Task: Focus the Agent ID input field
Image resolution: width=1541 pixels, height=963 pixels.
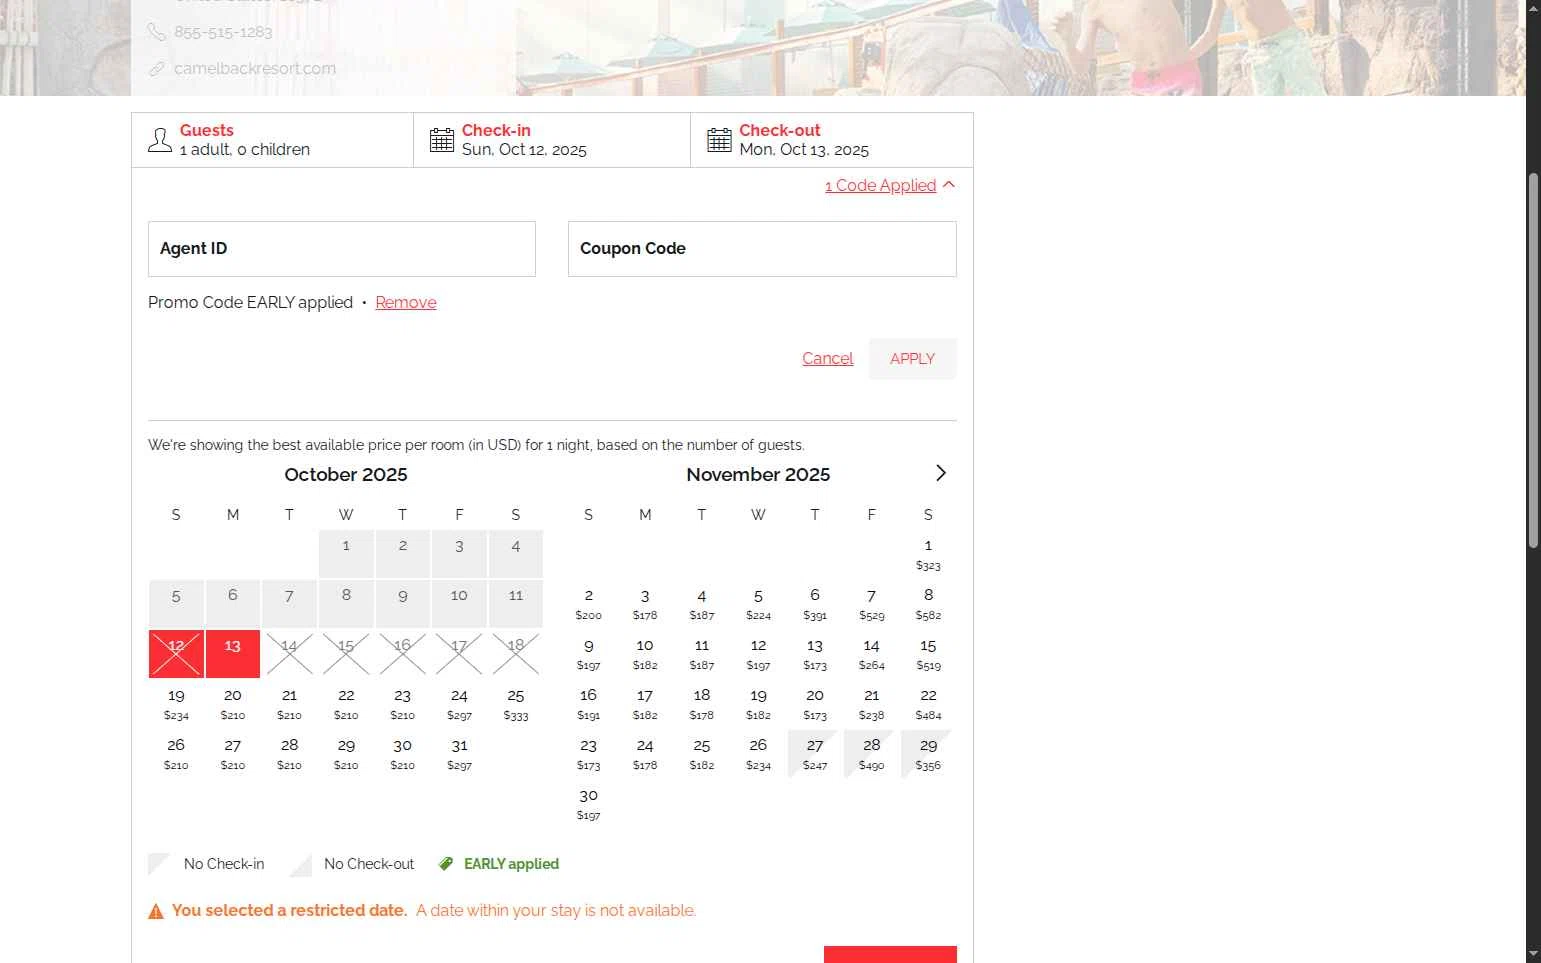Action: pyautogui.click(x=342, y=249)
